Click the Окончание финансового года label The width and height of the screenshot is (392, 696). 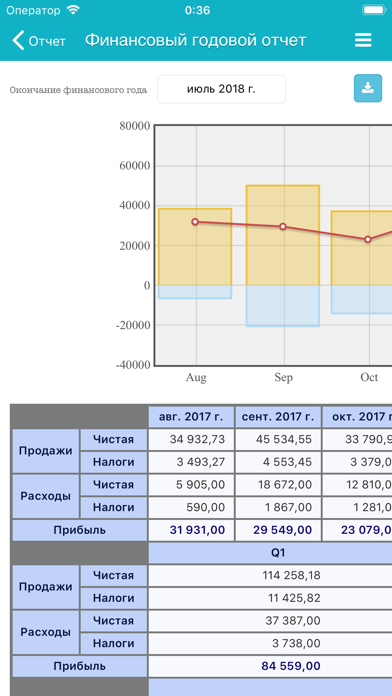point(78,90)
